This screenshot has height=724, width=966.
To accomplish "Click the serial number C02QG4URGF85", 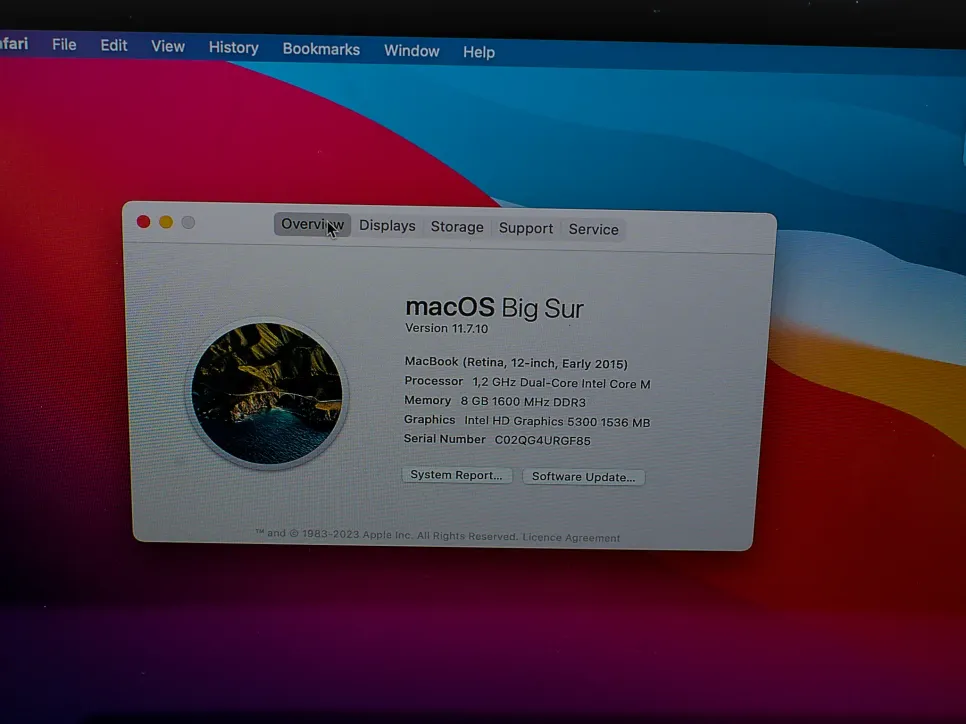I will click(543, 441).
